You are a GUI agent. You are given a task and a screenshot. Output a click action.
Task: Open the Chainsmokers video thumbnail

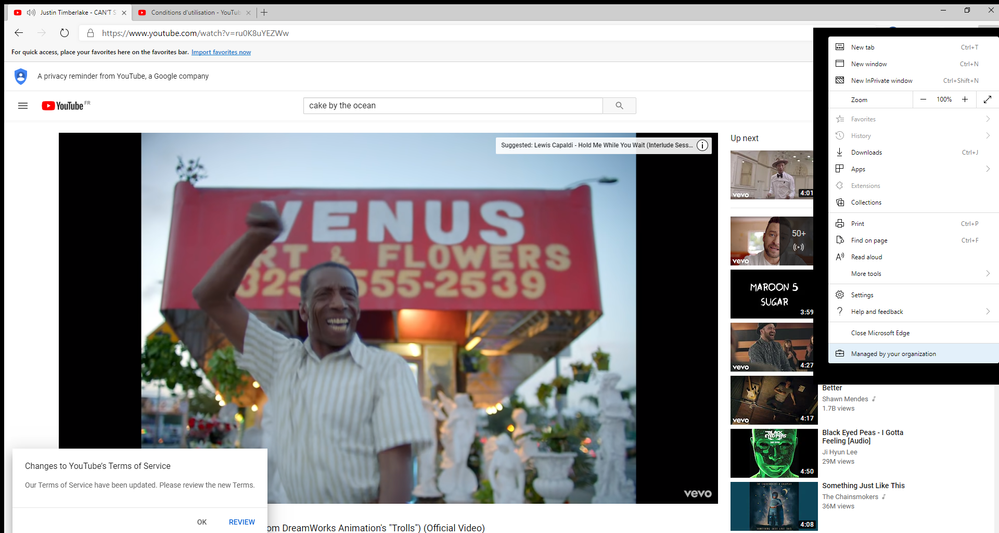click(773, 506)
